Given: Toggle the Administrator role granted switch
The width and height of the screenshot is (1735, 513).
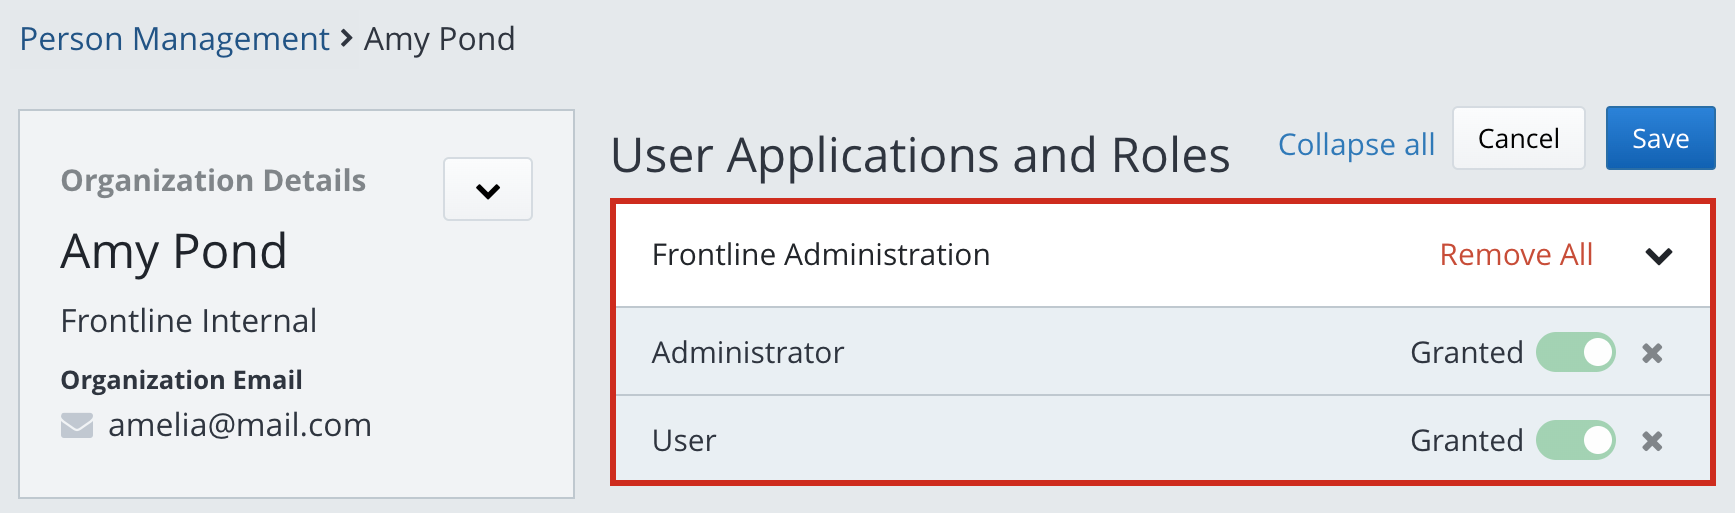Looking at the screenshot, I should [1575, 353].
